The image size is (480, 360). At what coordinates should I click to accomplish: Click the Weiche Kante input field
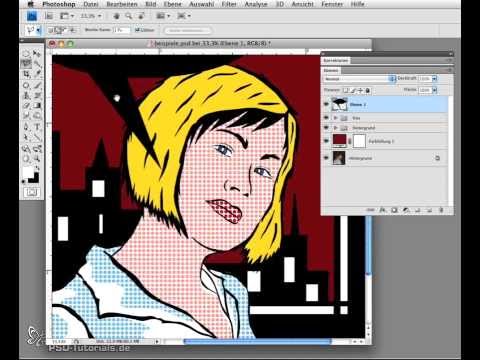click(121, 30)
